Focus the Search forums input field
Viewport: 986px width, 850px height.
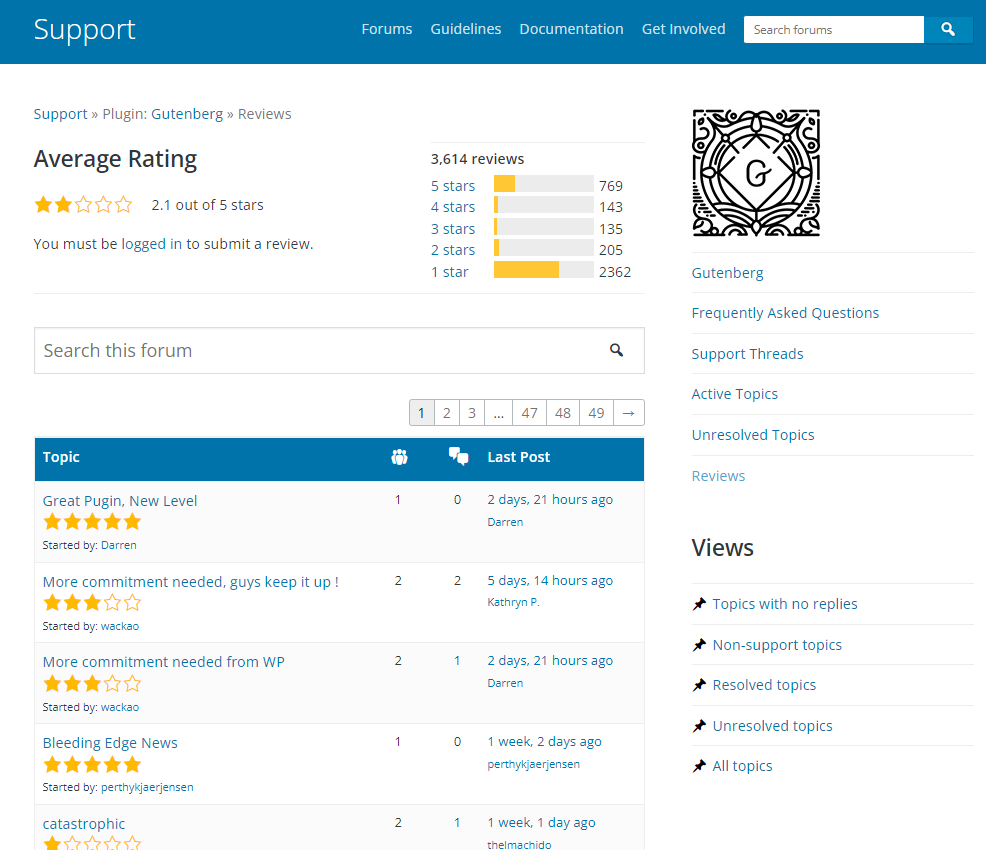pos(834,30)
